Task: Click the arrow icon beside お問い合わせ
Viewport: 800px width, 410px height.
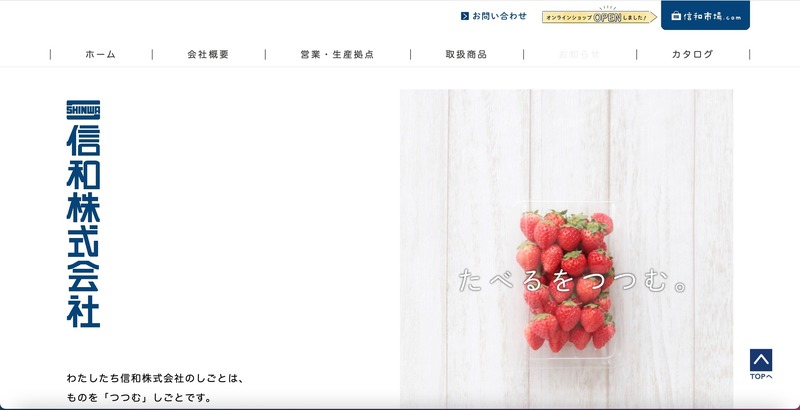Action: tap(464, 16)
